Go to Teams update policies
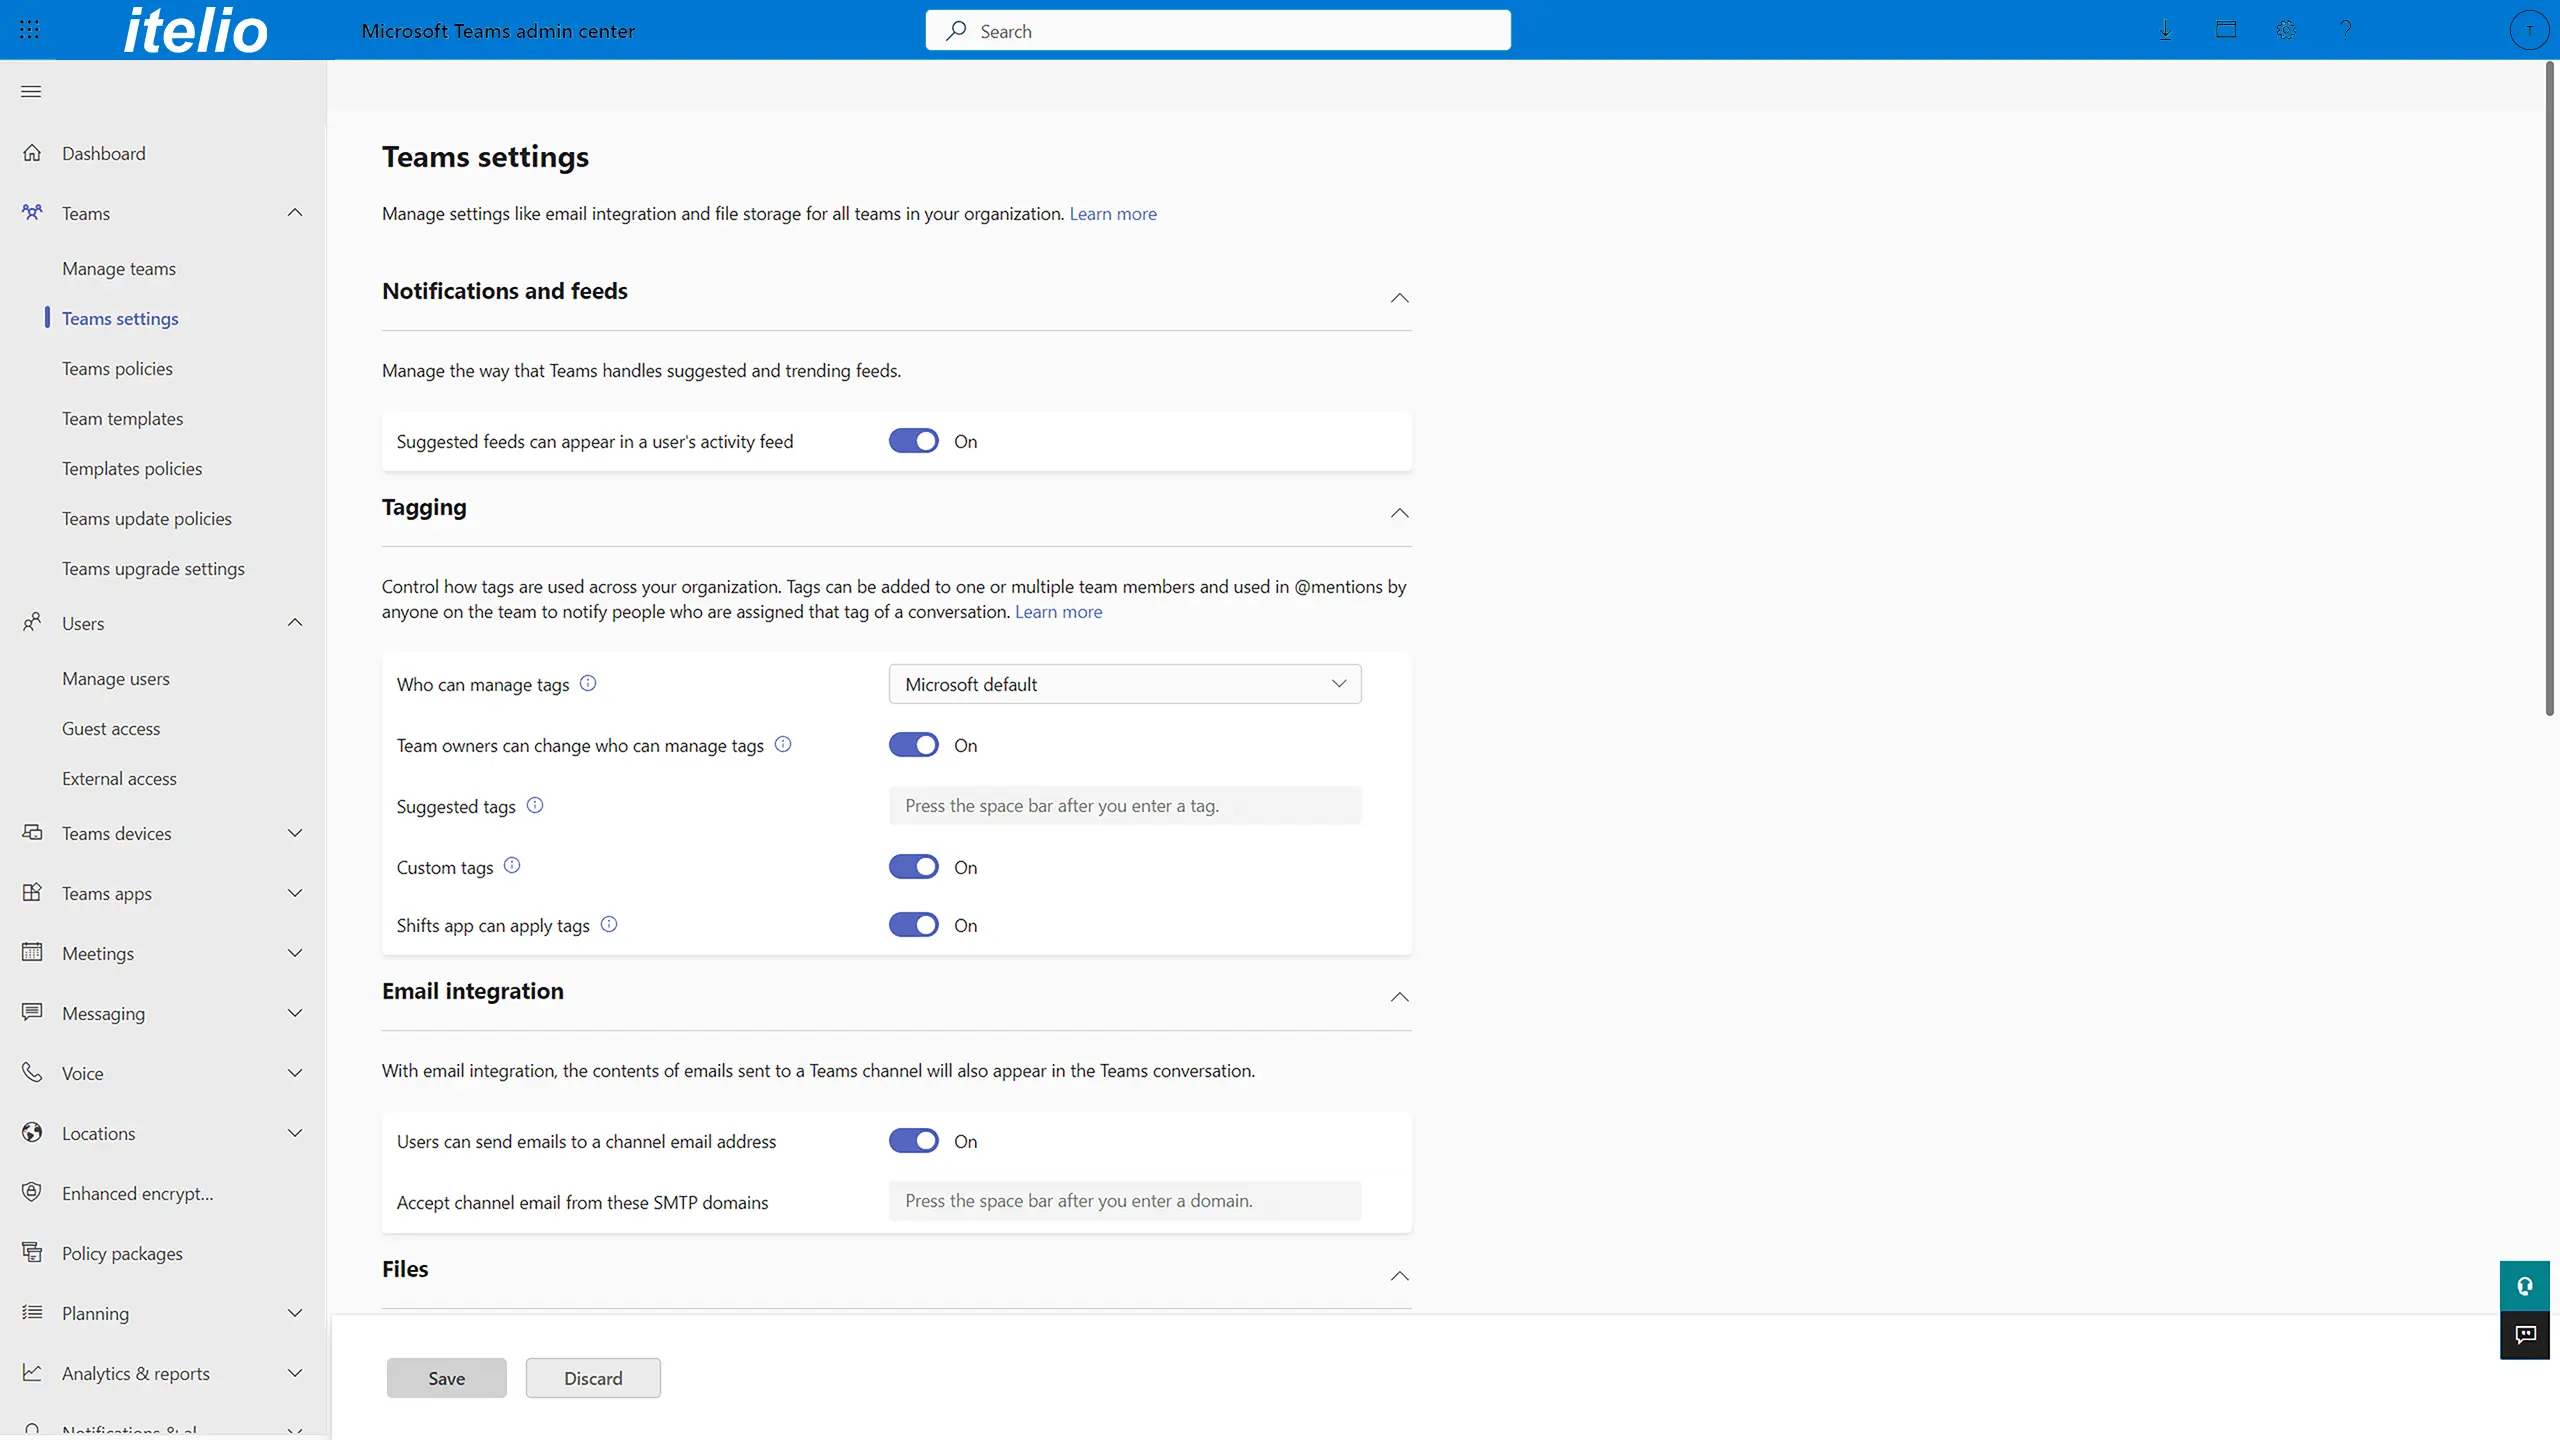 tap(147, 518)
